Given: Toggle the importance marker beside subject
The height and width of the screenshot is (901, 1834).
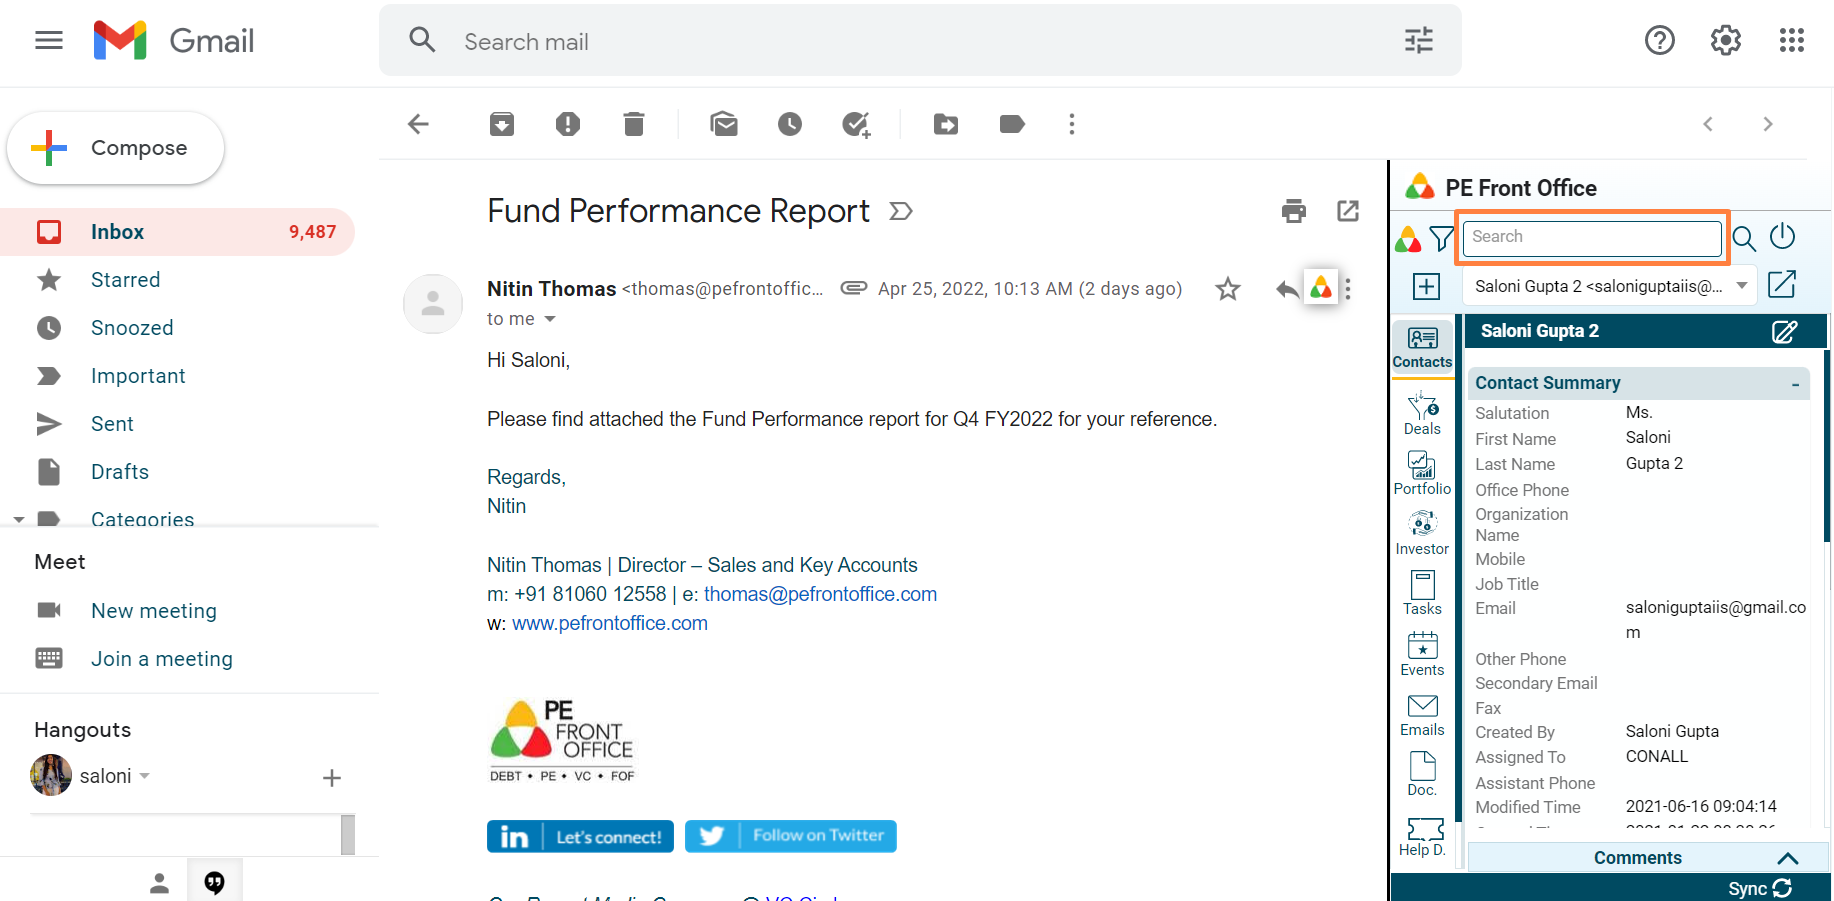Looking at the screenshot, I should pyautogui.click(x=900, y=211).
